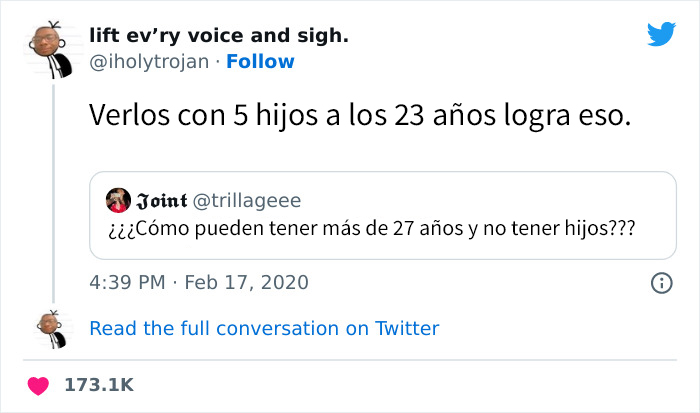The image size is (700, 413).
Task: Click Joint's small avatar in quoted tweet
Action: 117,200
